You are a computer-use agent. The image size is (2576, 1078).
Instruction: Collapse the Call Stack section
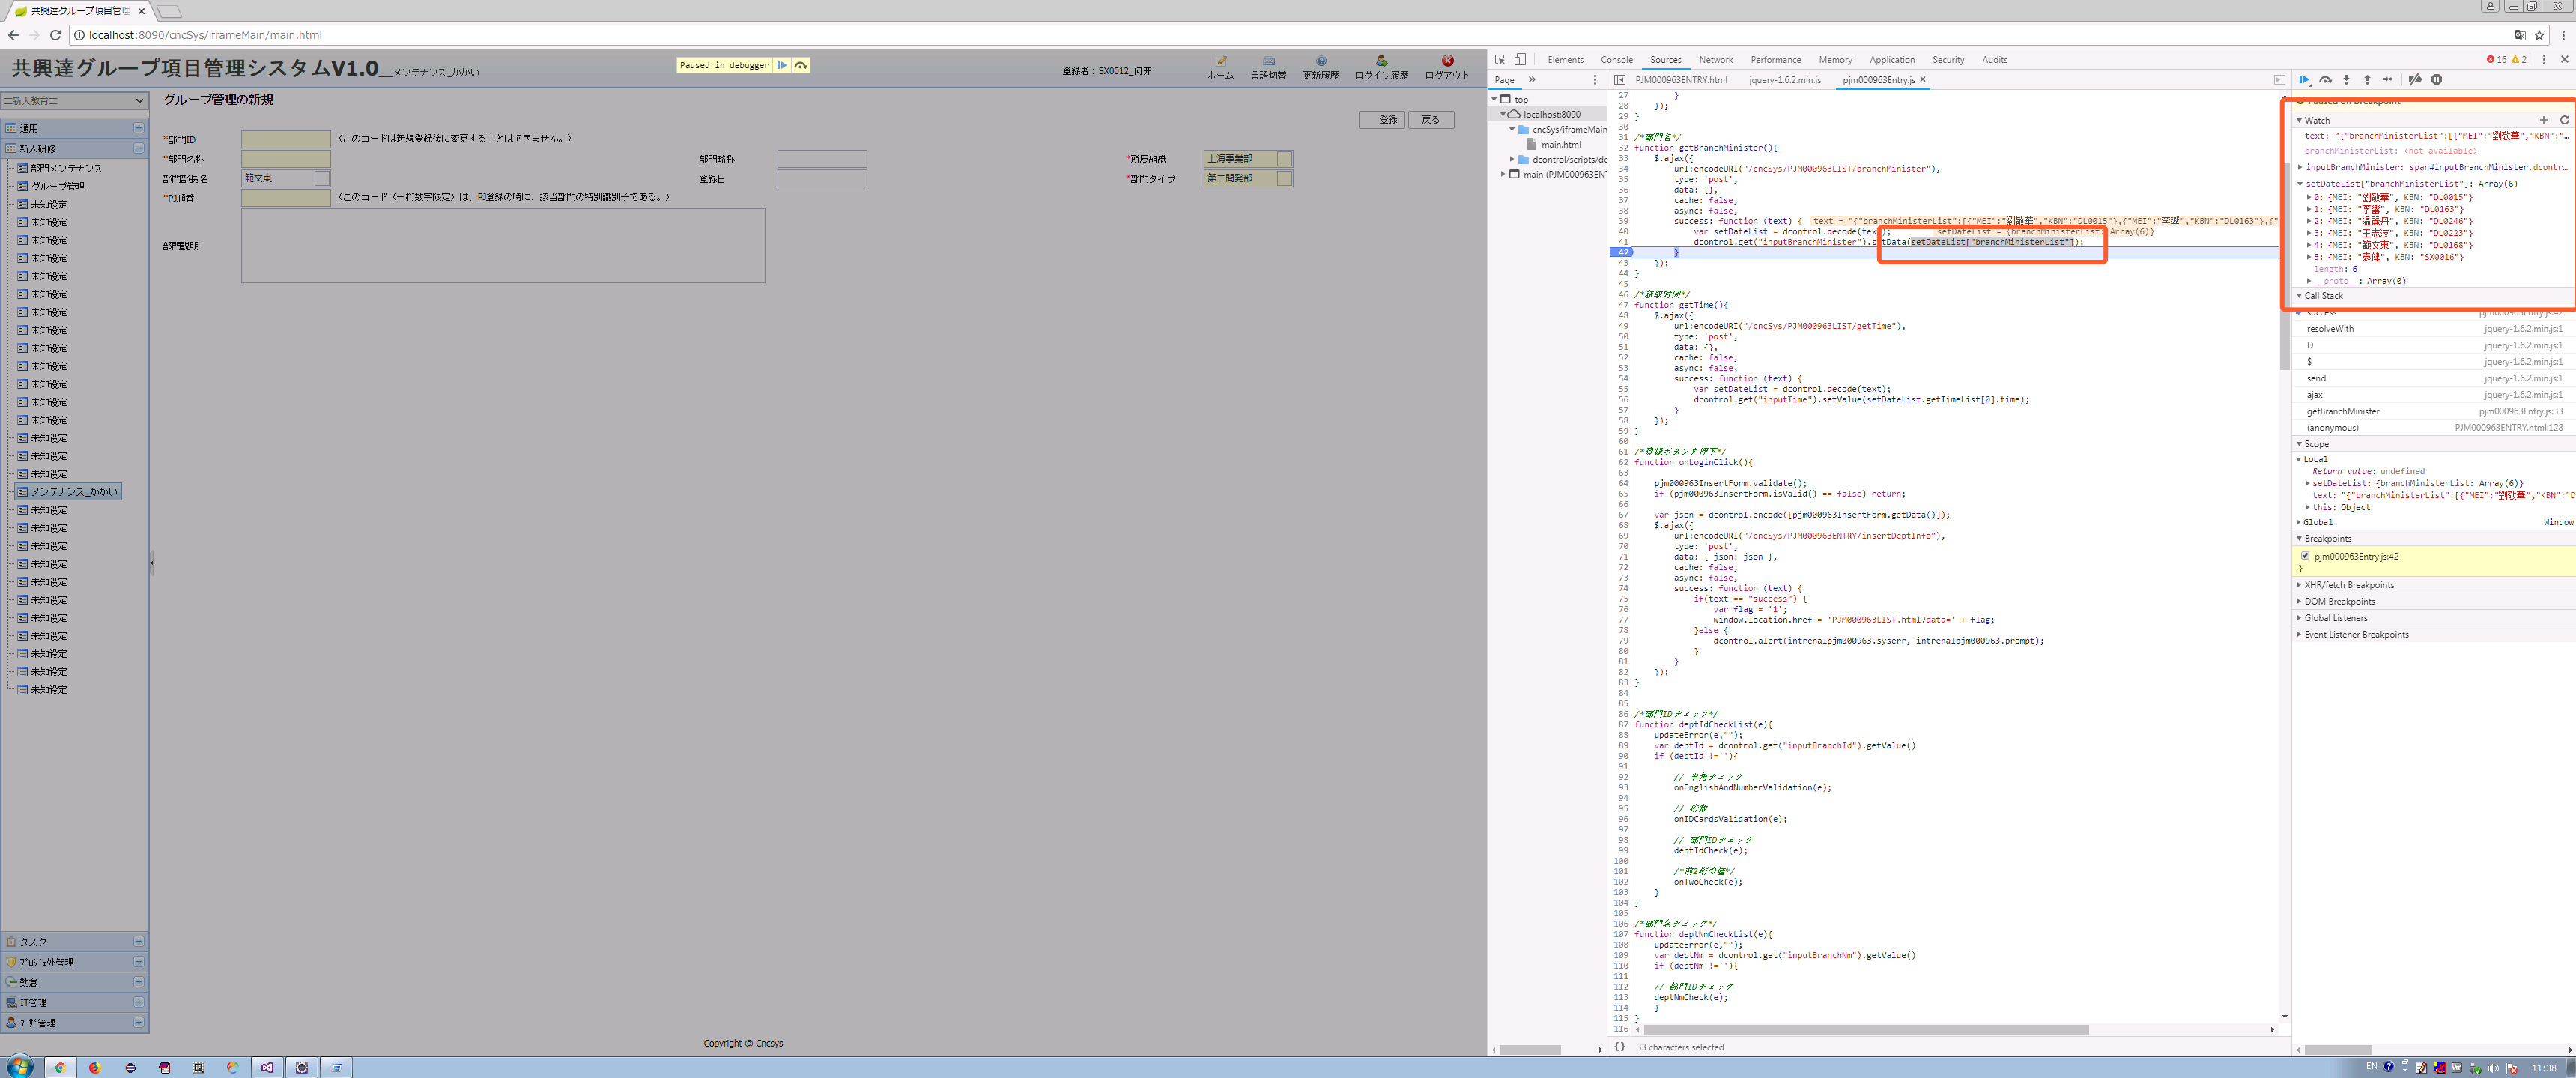pyautogui.click(x=2299, y=296)
